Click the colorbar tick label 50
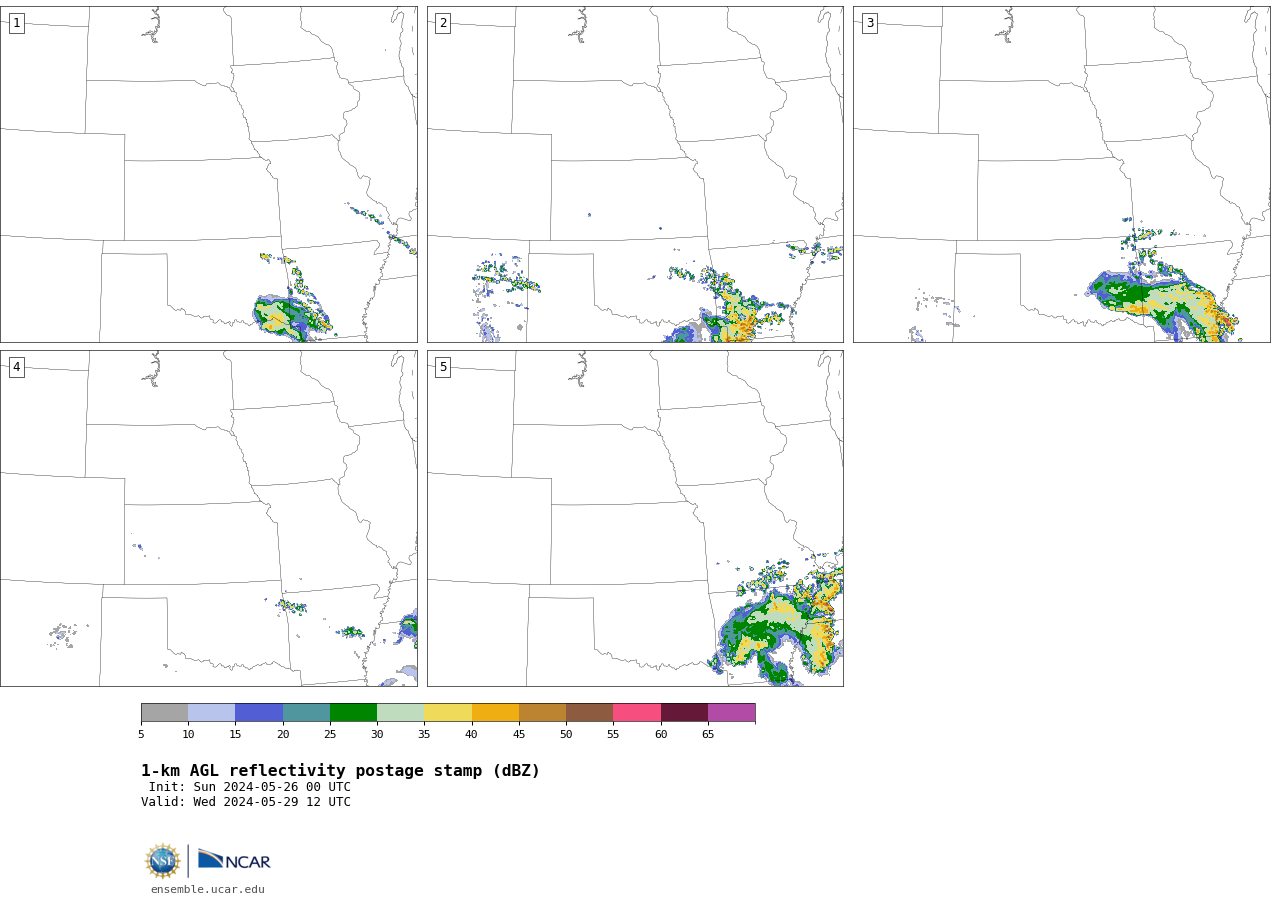 (566, 735)
